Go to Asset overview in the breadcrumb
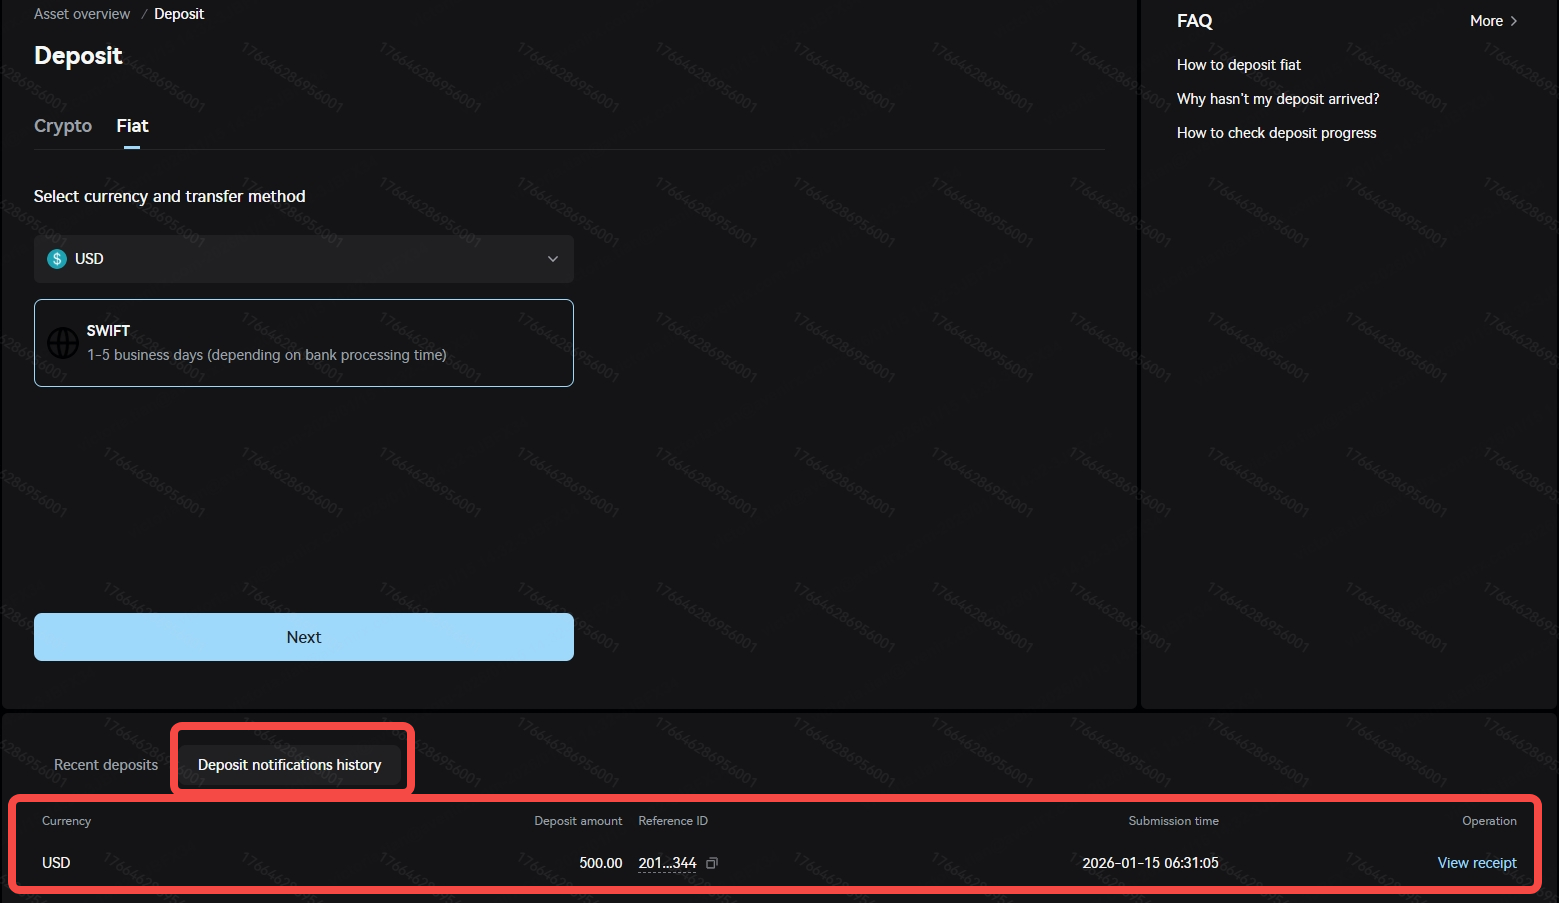Image resolution: width=1559 pixels, height=903 pixels. pyautogui.click(x=82, y=14)
